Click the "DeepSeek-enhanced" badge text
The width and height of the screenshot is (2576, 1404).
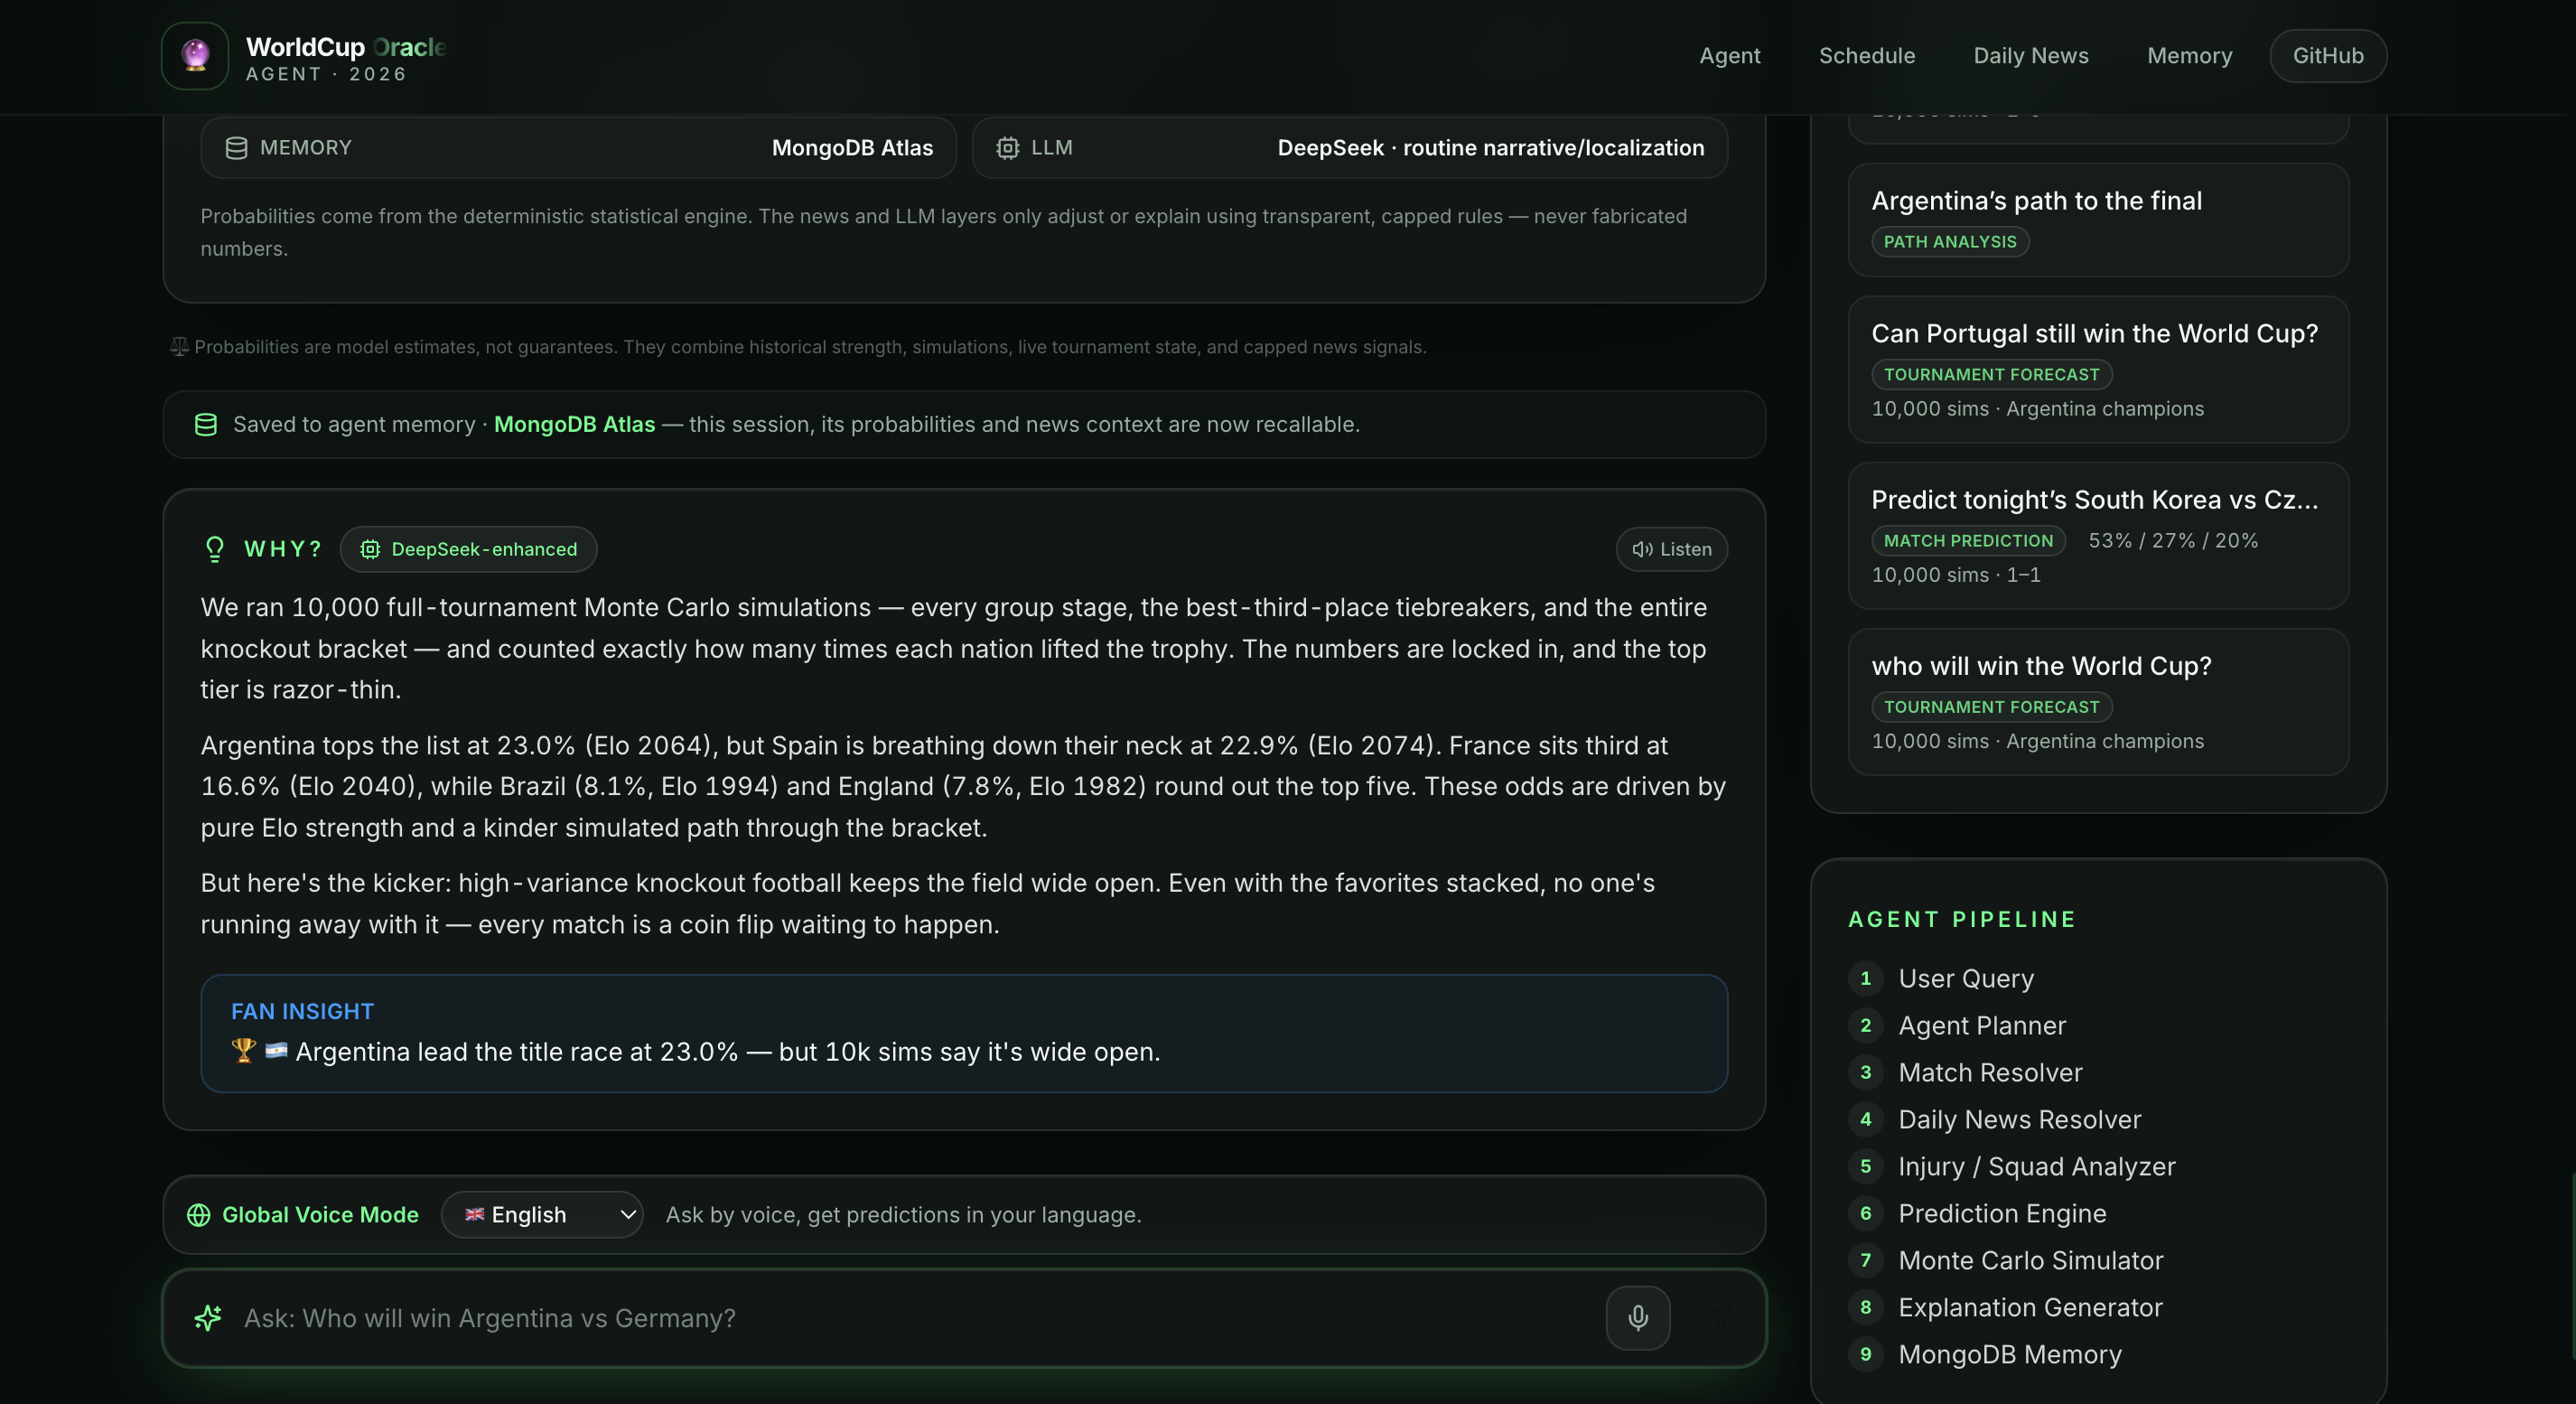pyautogui.click(x=484, y=549)
